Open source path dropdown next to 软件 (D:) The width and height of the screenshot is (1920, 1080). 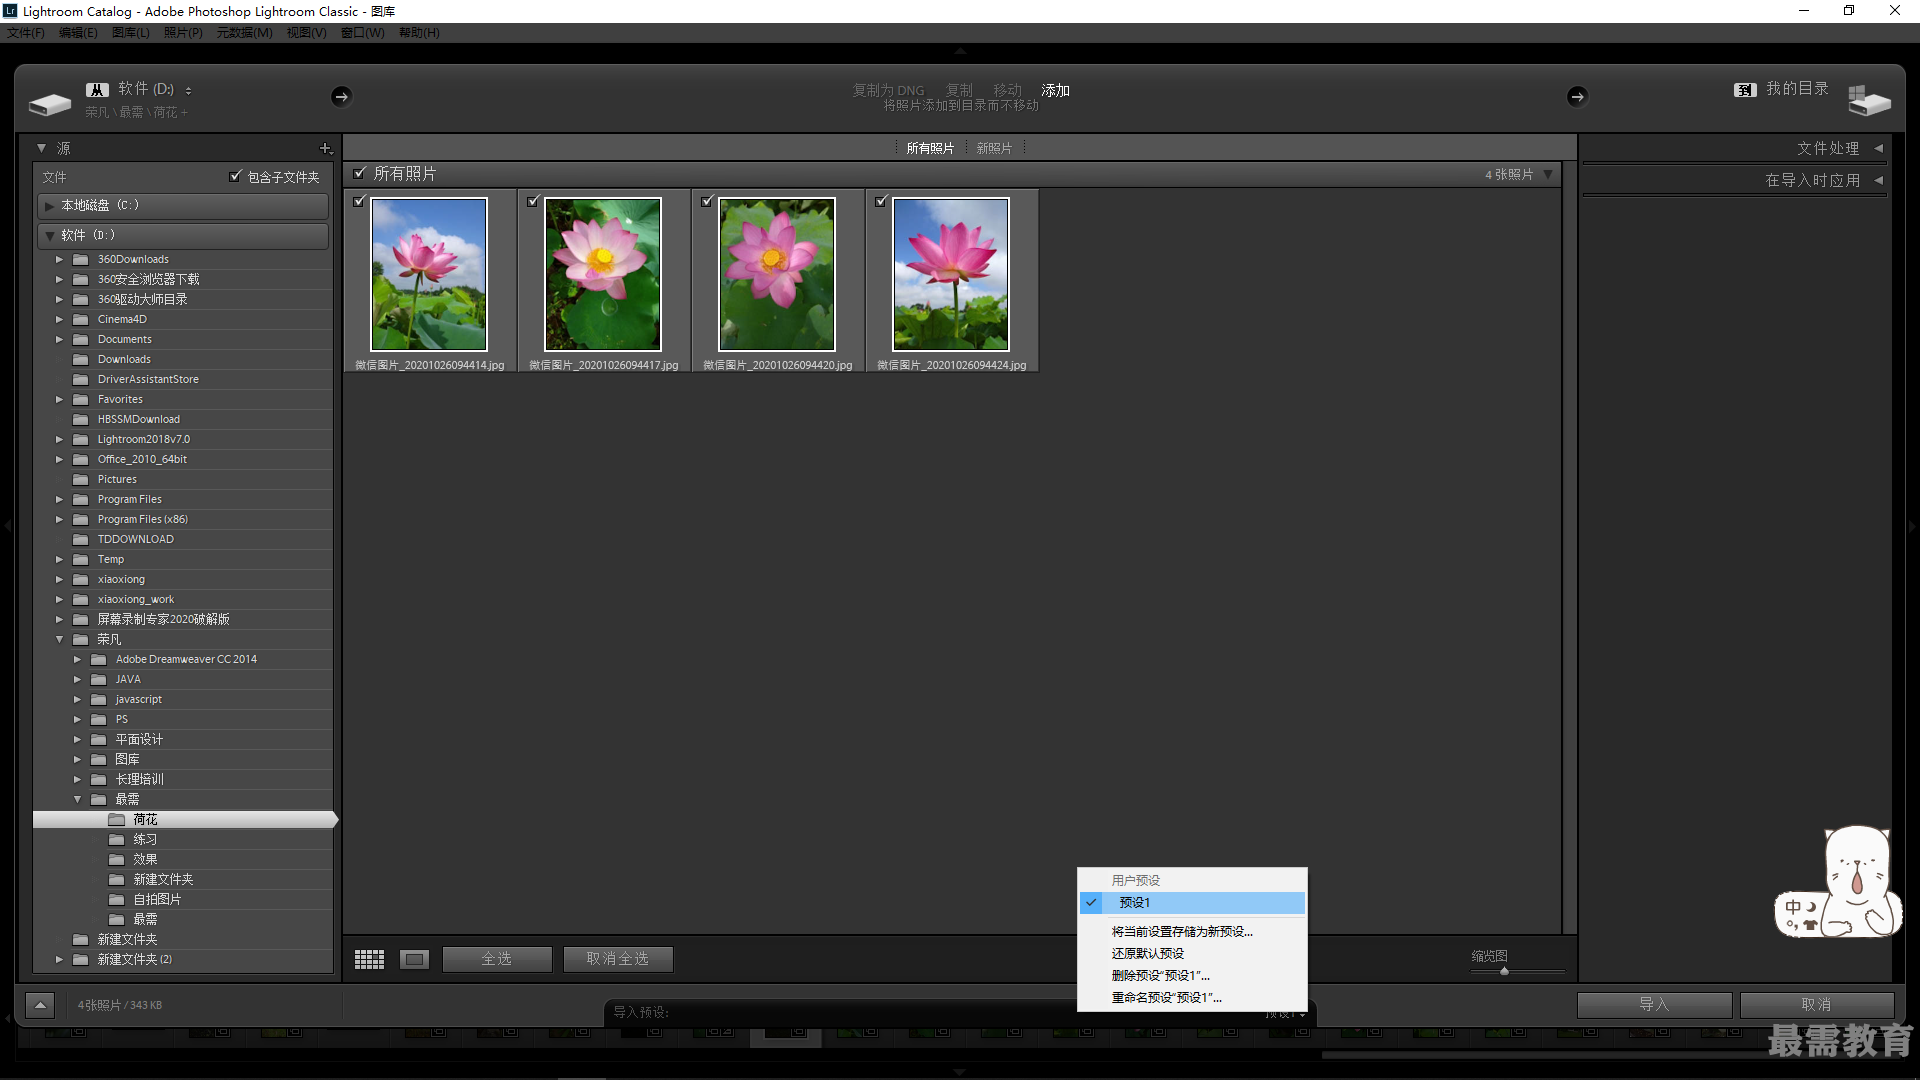188,90
